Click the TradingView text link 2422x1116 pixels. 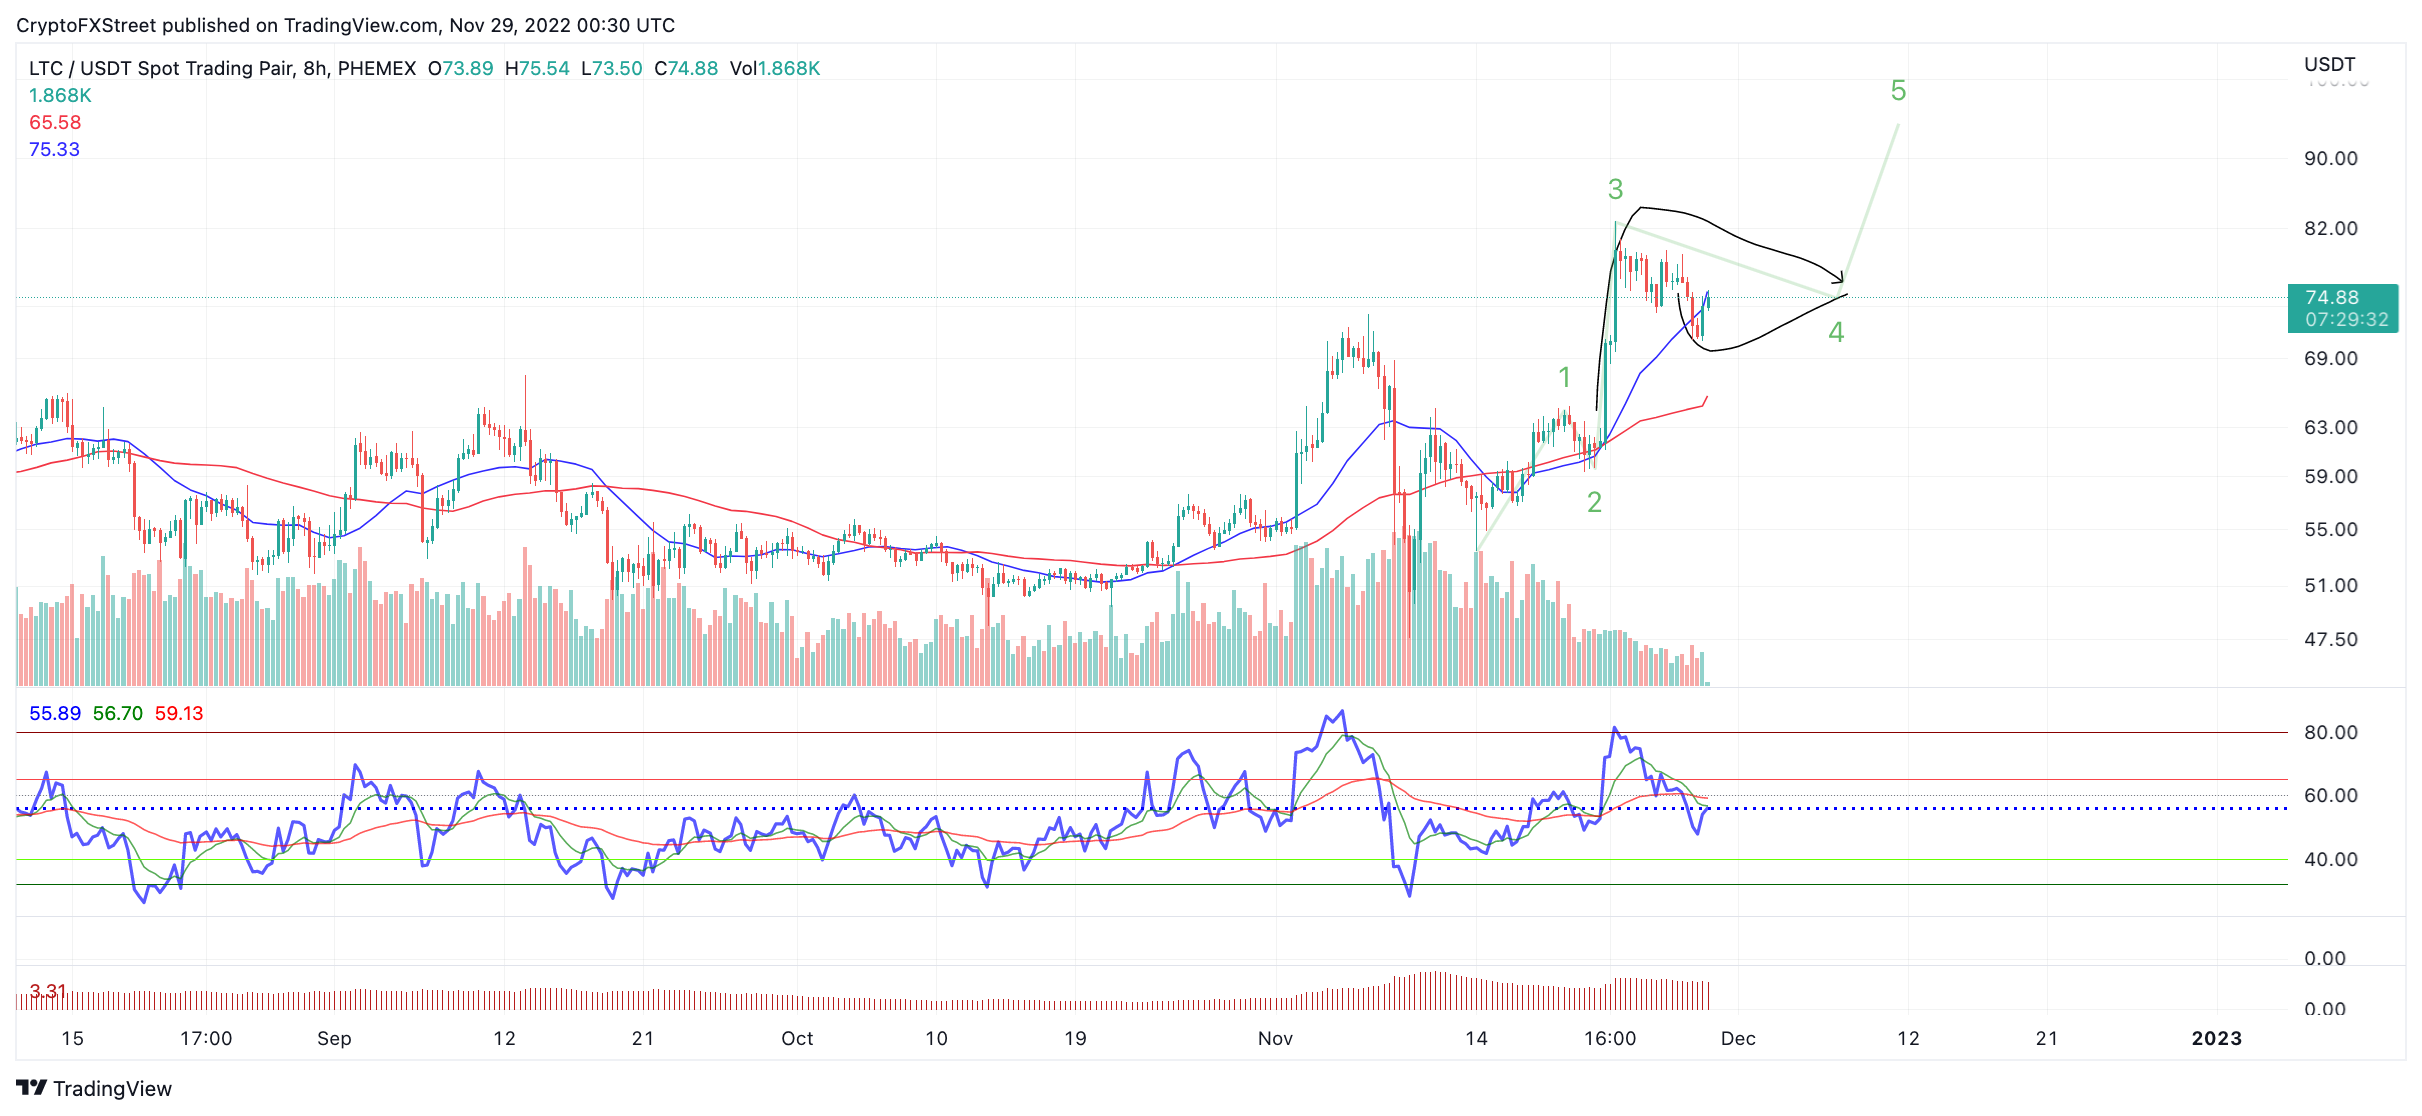point(112,1088)
